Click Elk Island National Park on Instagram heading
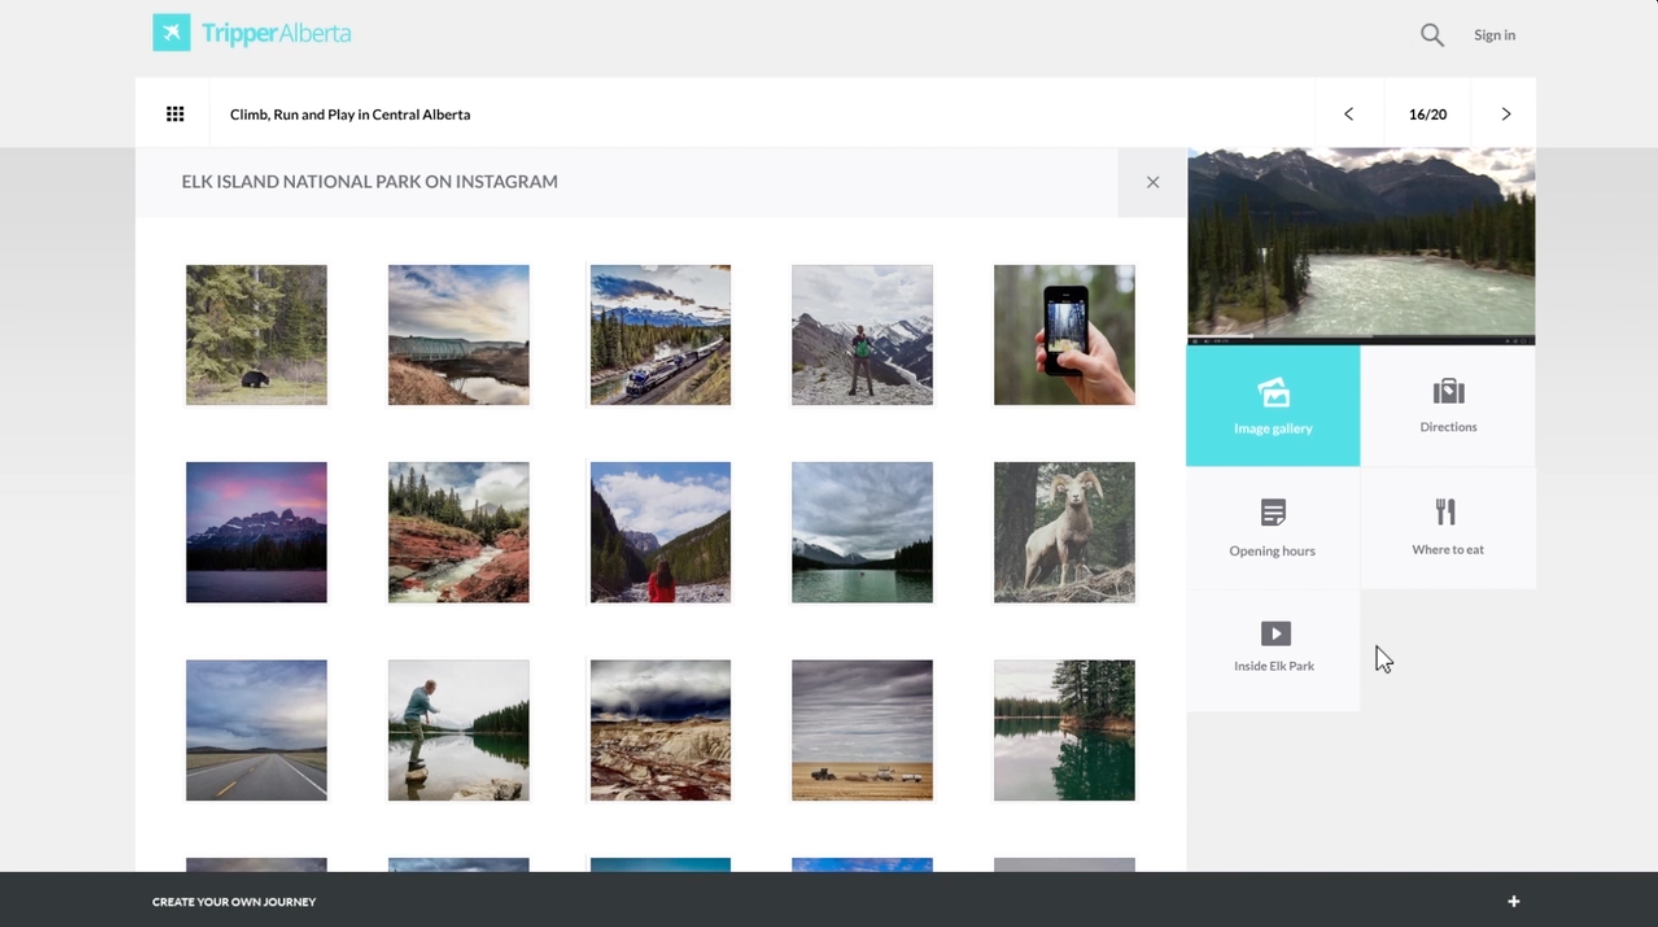Image resolution: width=1658 pixels, height=927 pixels. point(370,181)
